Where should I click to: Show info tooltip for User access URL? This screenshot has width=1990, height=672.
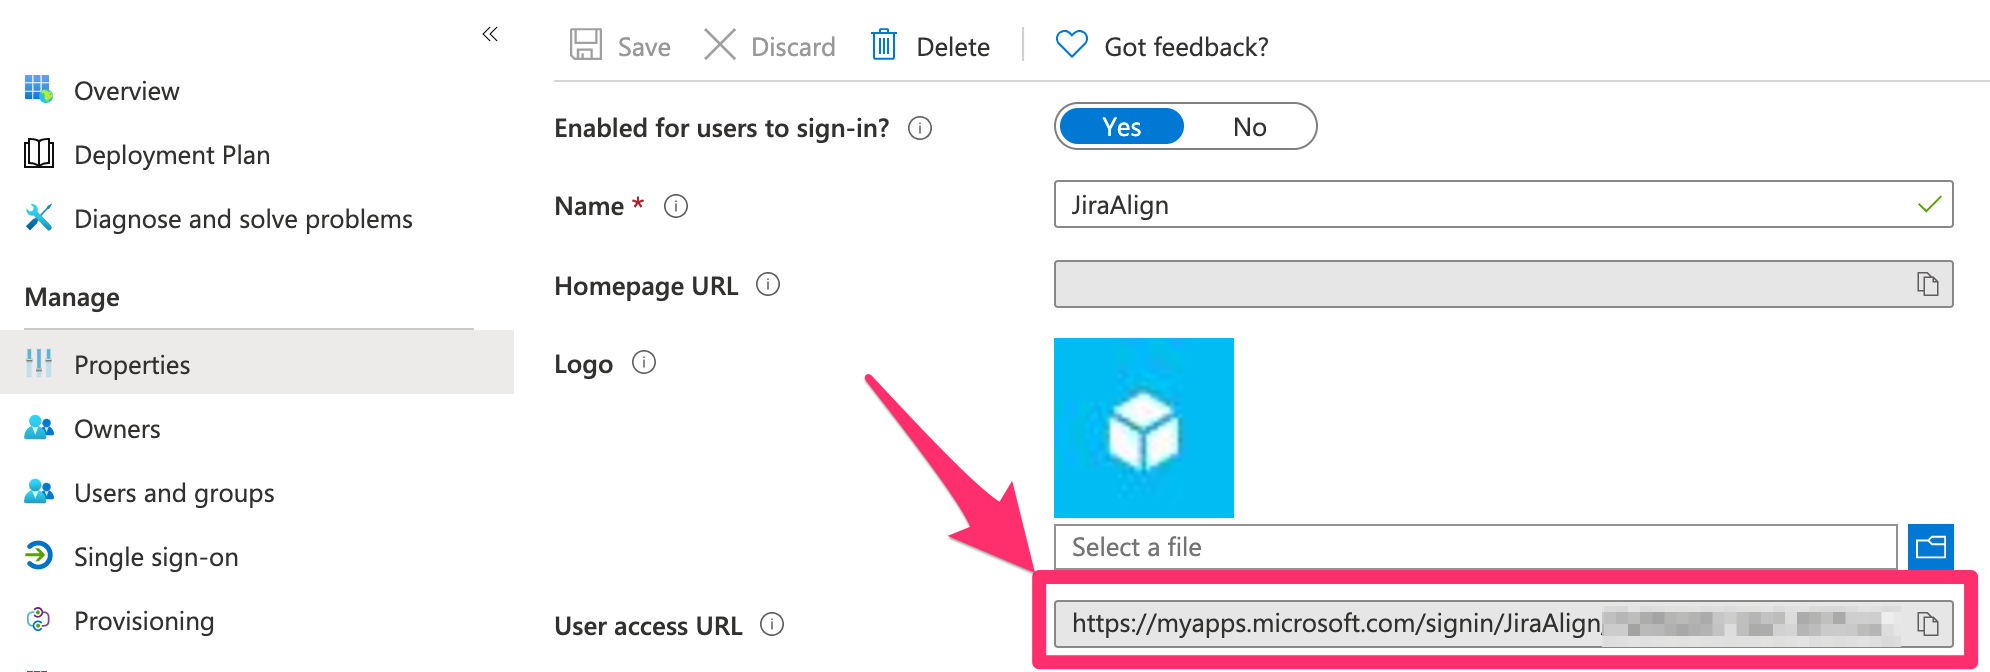(772, 624)
